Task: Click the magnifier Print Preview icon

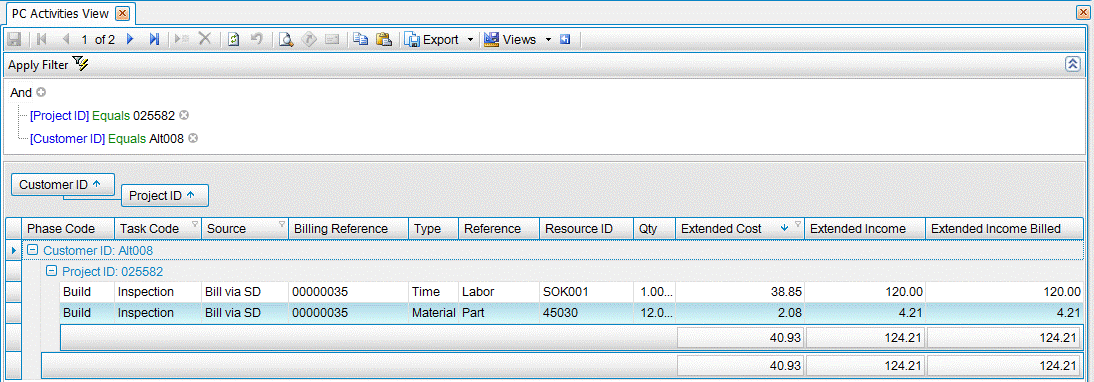Action: 285,40
